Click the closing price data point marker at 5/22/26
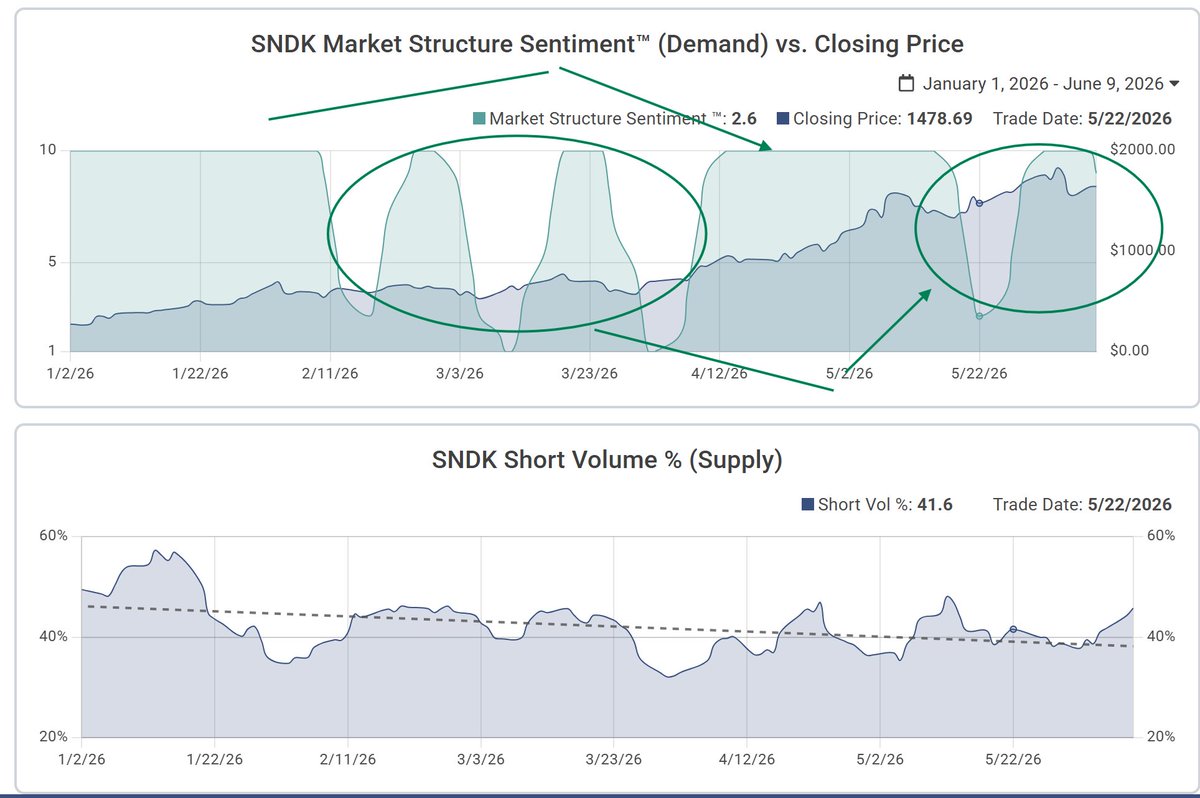Image resolution: width=1200 pixels, height=798 pixels. (x=979, y=203)
